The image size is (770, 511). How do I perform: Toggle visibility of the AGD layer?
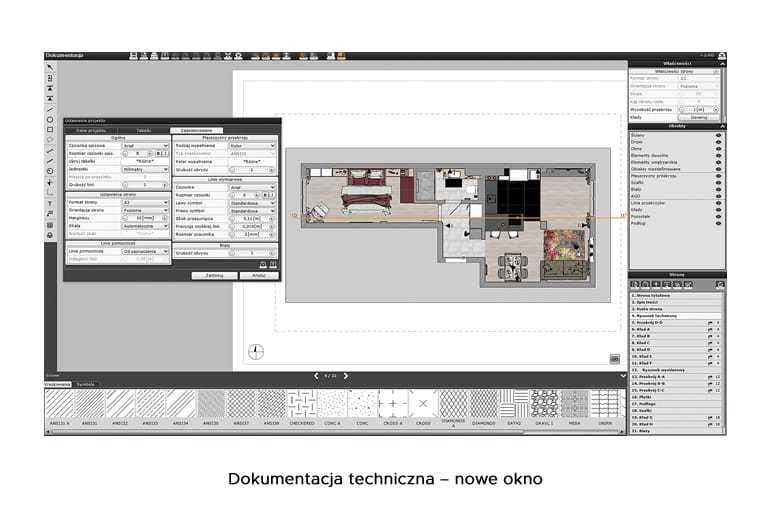tap(718, 196)
